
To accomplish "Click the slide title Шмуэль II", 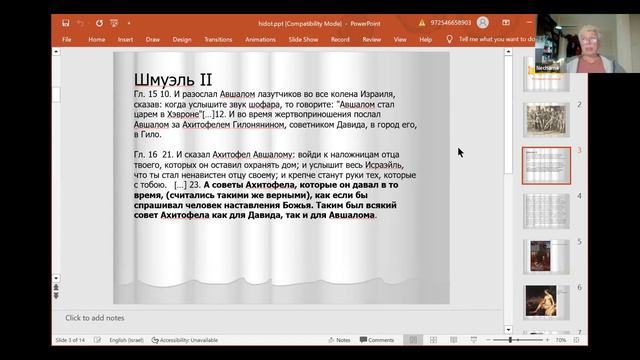I will 173,80.
